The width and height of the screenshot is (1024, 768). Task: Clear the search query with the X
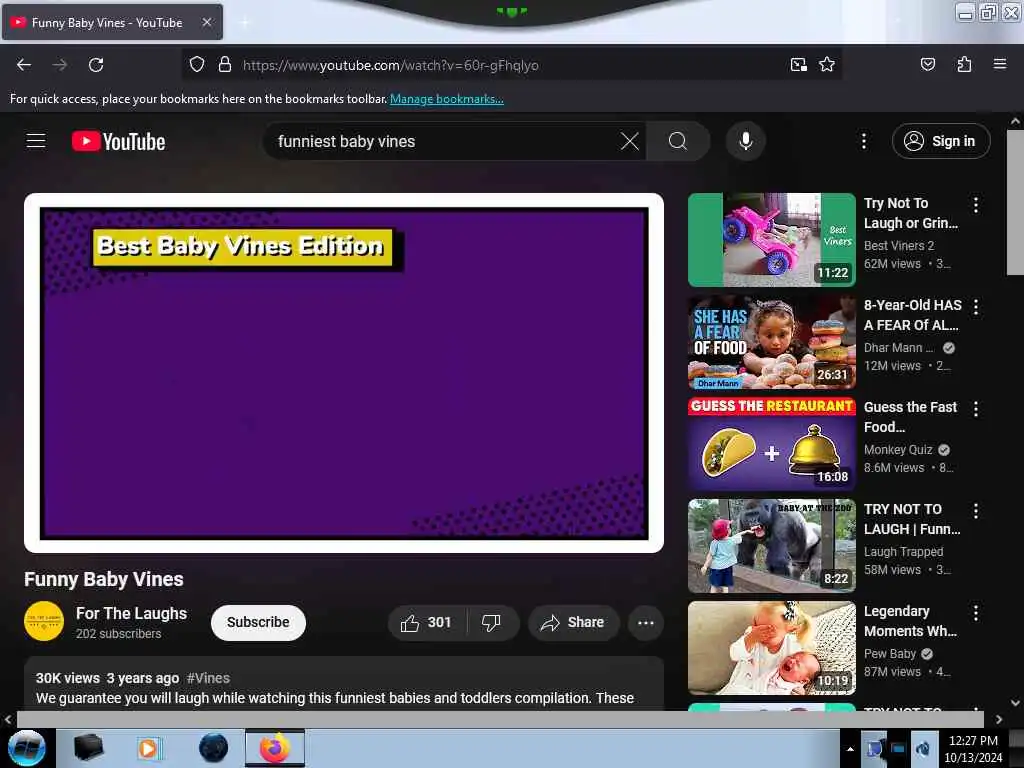[x=630, y=141]
